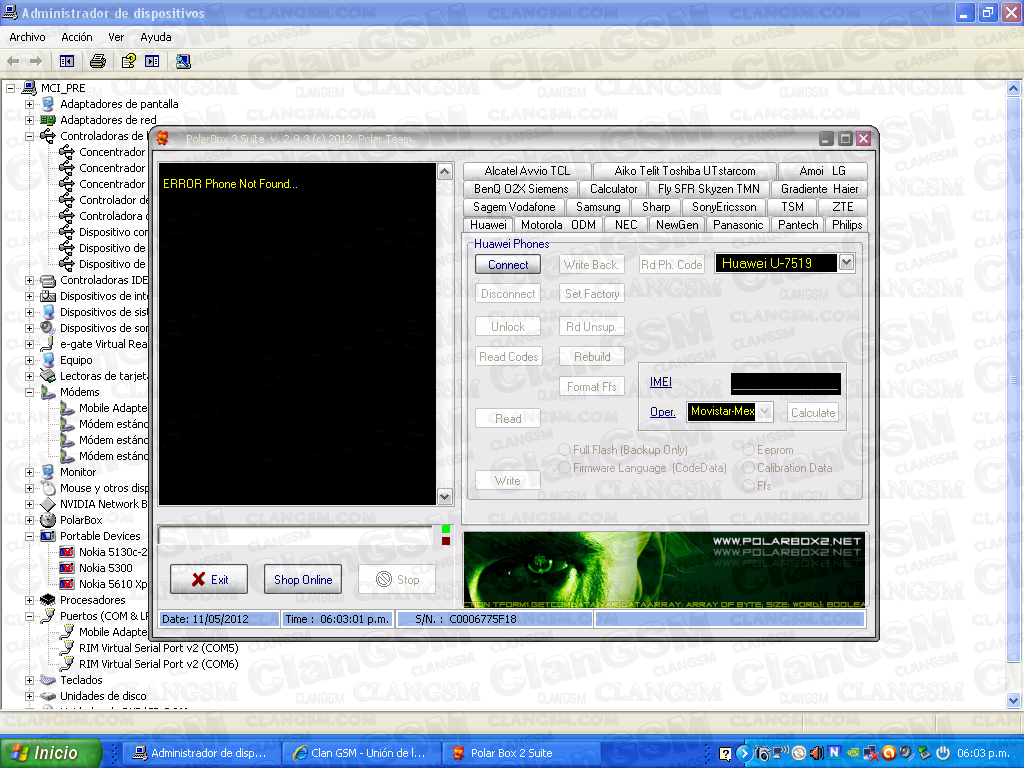Click the scan for hardware changes icon
Image resolution: width=1024 pixels, height=768 pixels.
click(x=184, y=61)
